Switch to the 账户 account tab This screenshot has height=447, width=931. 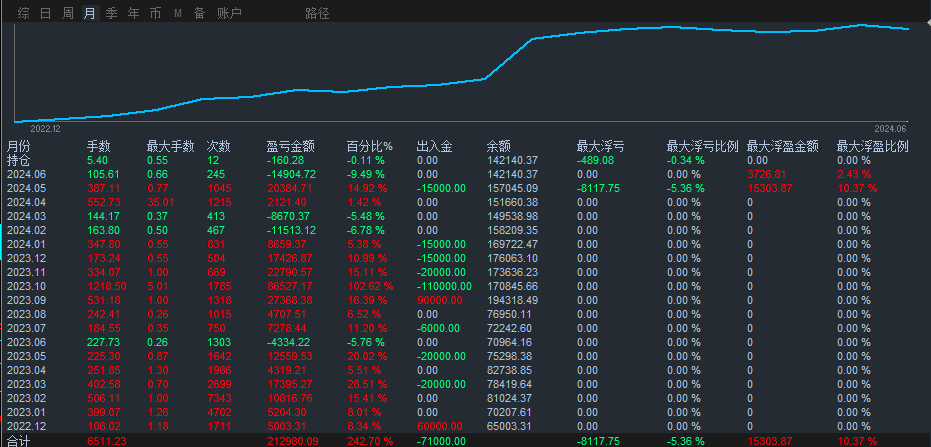(229, 13)
